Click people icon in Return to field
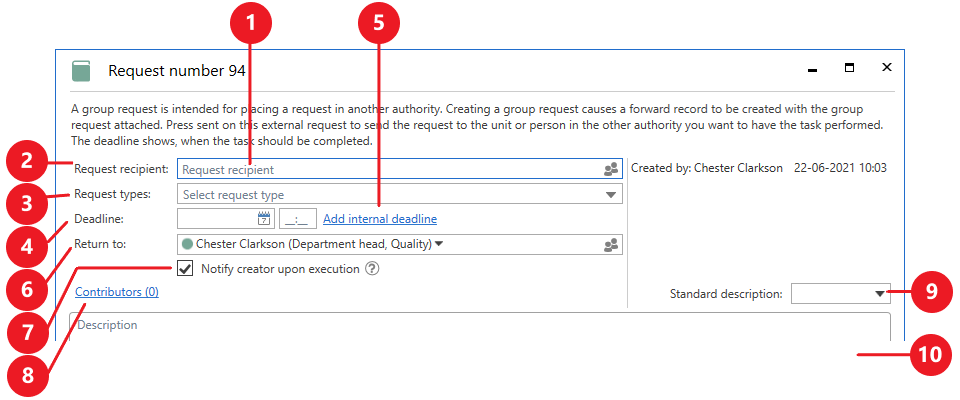This screenshot has height=400, width=960. tap(611, 244)
